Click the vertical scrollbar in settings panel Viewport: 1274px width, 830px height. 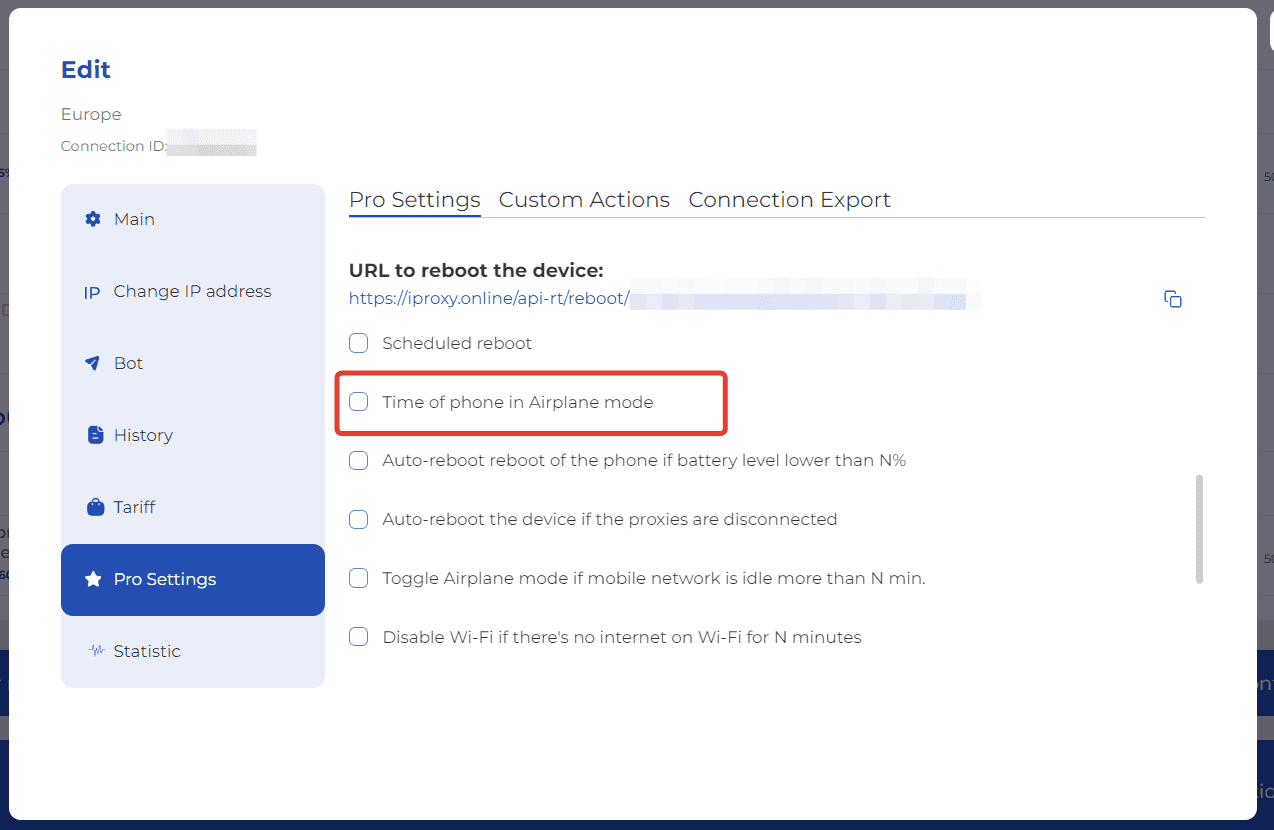pyautogui.click(x=1199, y=528)
